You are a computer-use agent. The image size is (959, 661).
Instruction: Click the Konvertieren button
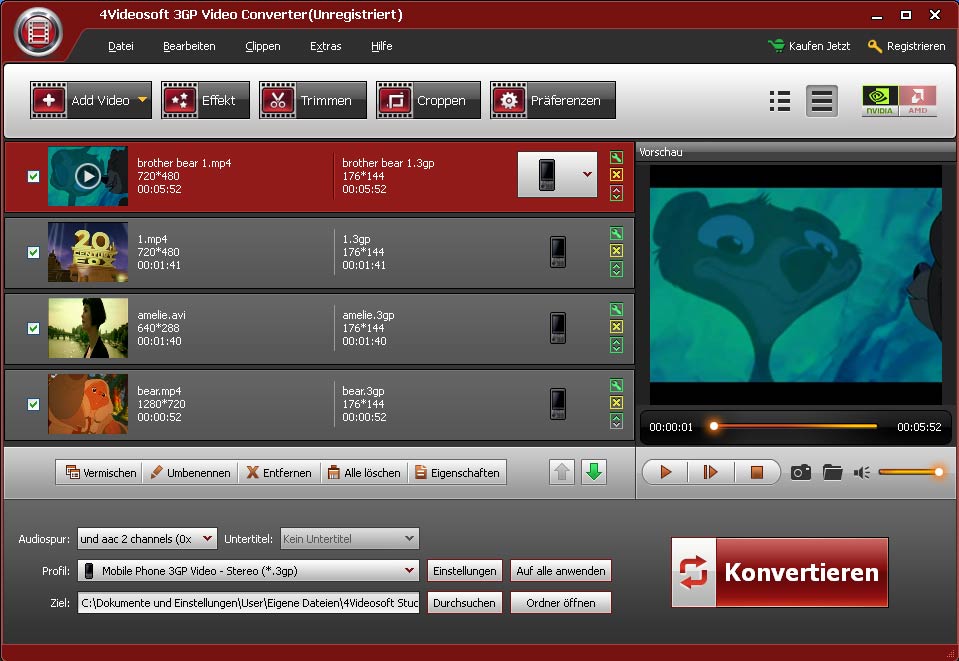[779, 572]
